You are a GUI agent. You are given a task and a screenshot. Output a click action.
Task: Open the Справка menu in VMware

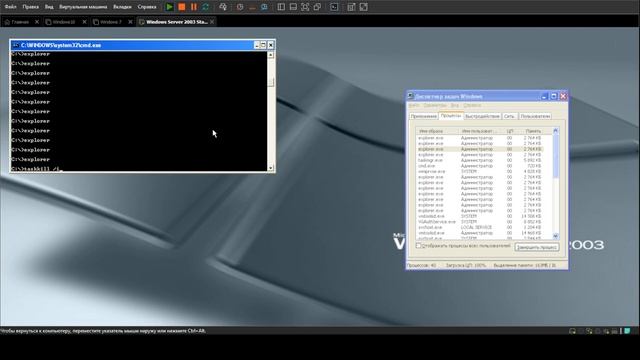tap(147, 7)
